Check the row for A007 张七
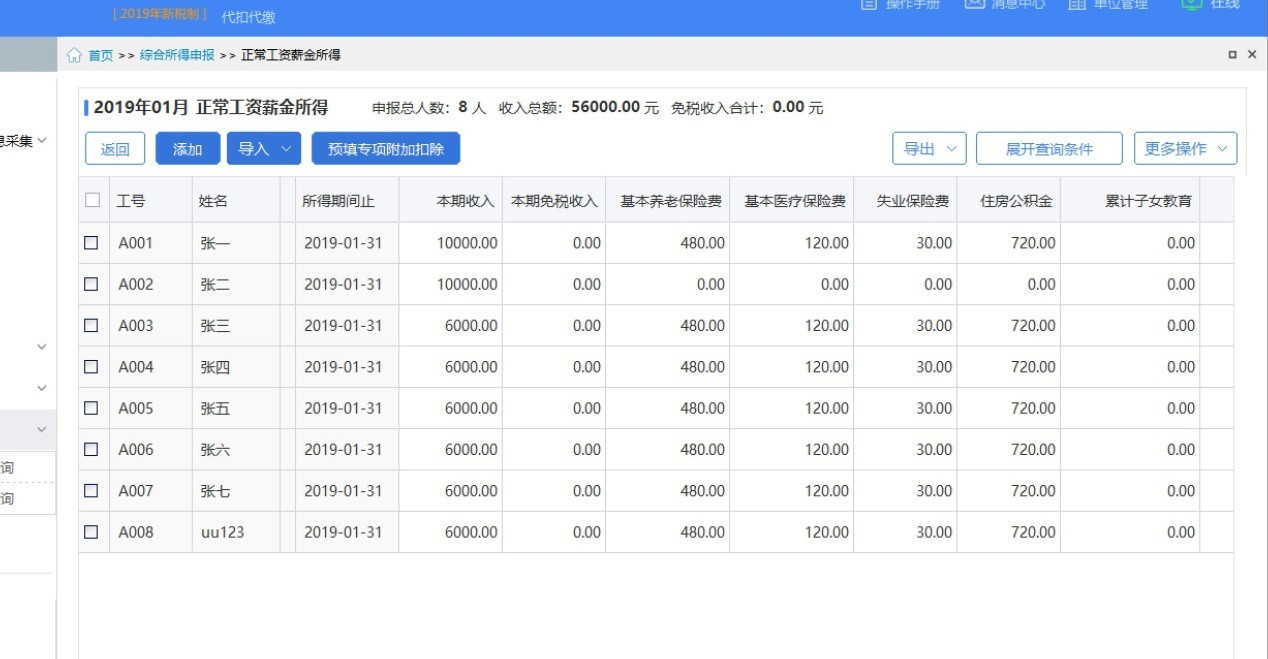 click(x=91, y=491)
